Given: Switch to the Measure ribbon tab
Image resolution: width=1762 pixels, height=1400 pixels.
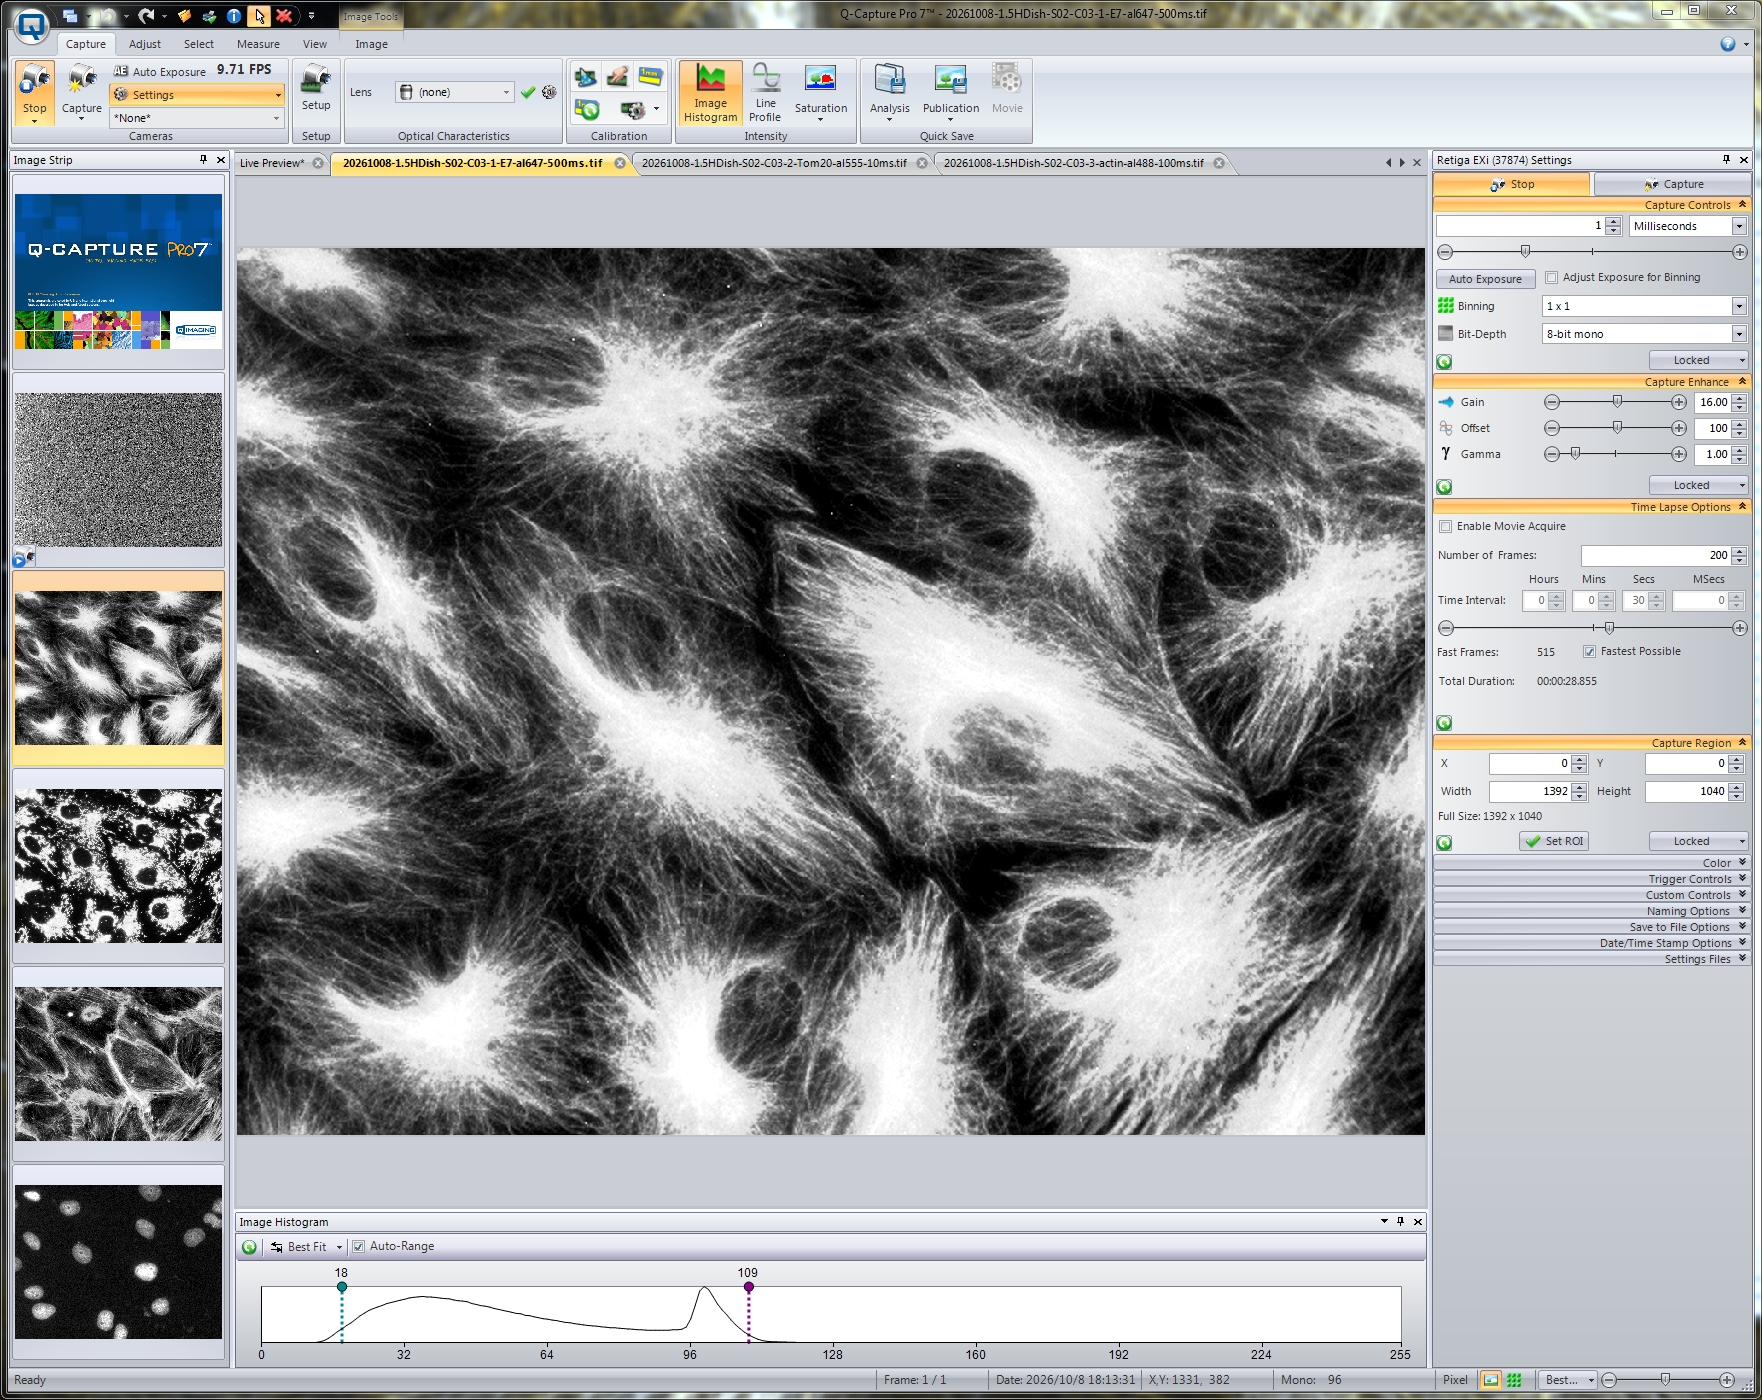Looking at the screenshot, I should pyautogui.click(x=258, y=44).
